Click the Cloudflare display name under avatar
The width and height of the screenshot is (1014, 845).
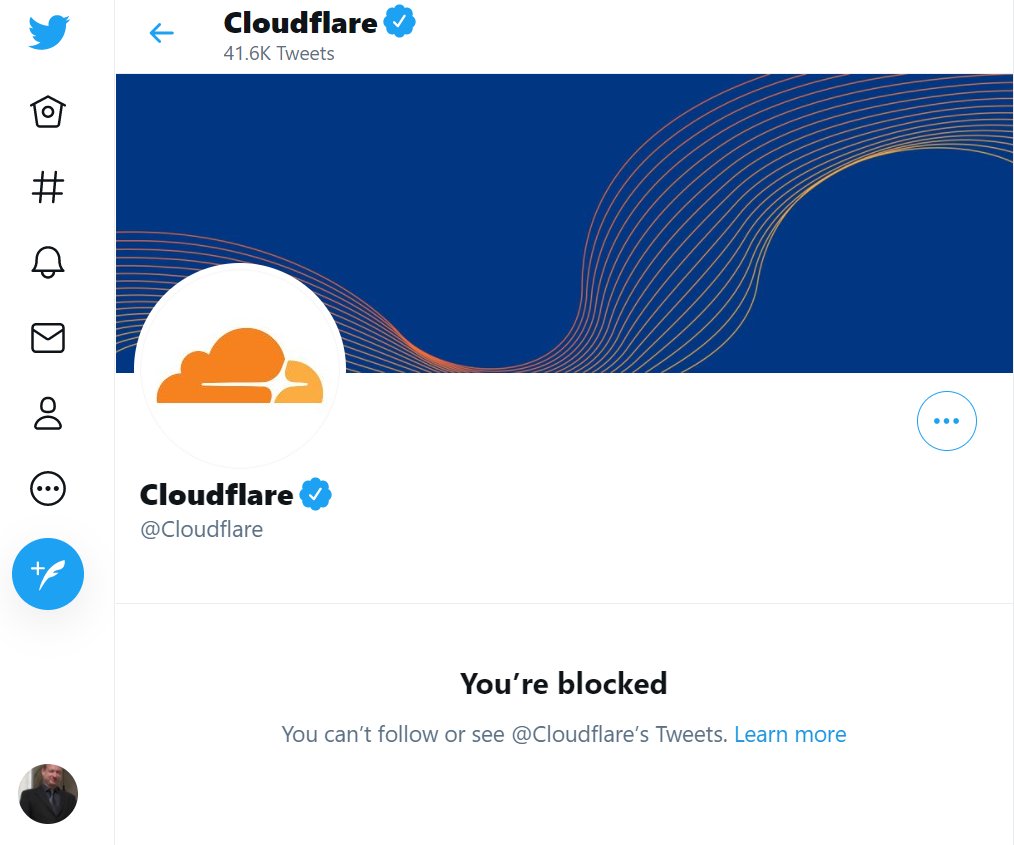(x=217, y=495)
